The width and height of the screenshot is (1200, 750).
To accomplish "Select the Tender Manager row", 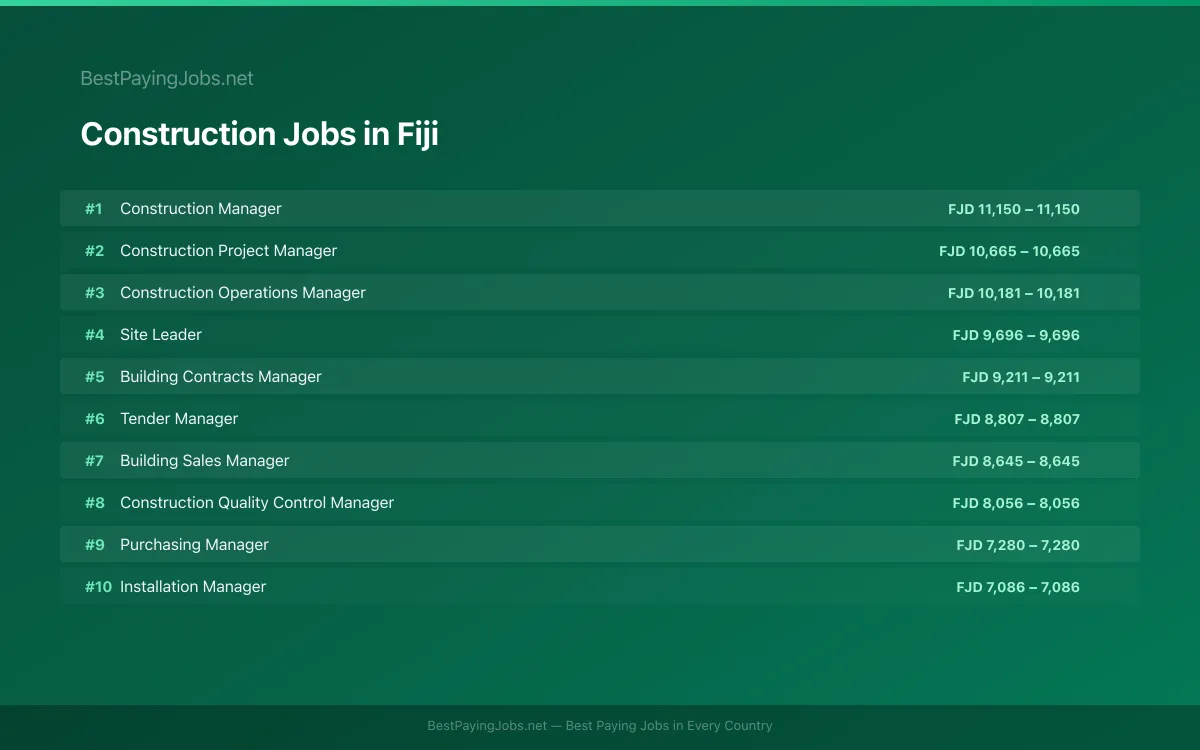I will click(x=600, y=418).
